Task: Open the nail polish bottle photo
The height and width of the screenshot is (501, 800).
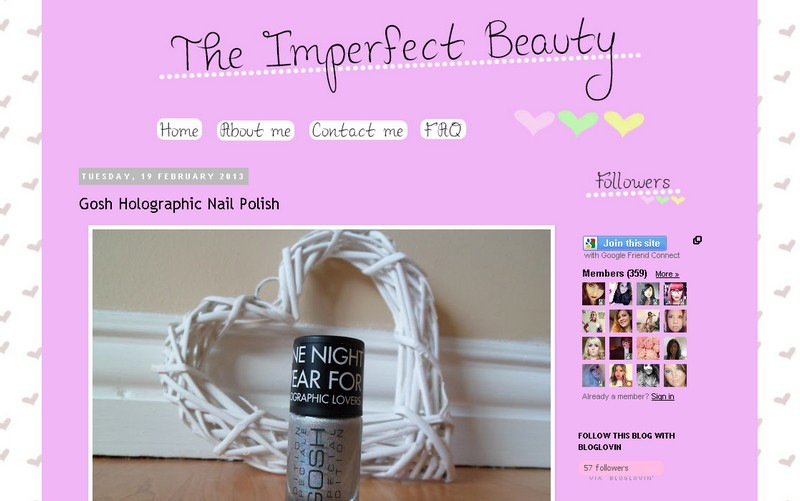Action: 321,364
